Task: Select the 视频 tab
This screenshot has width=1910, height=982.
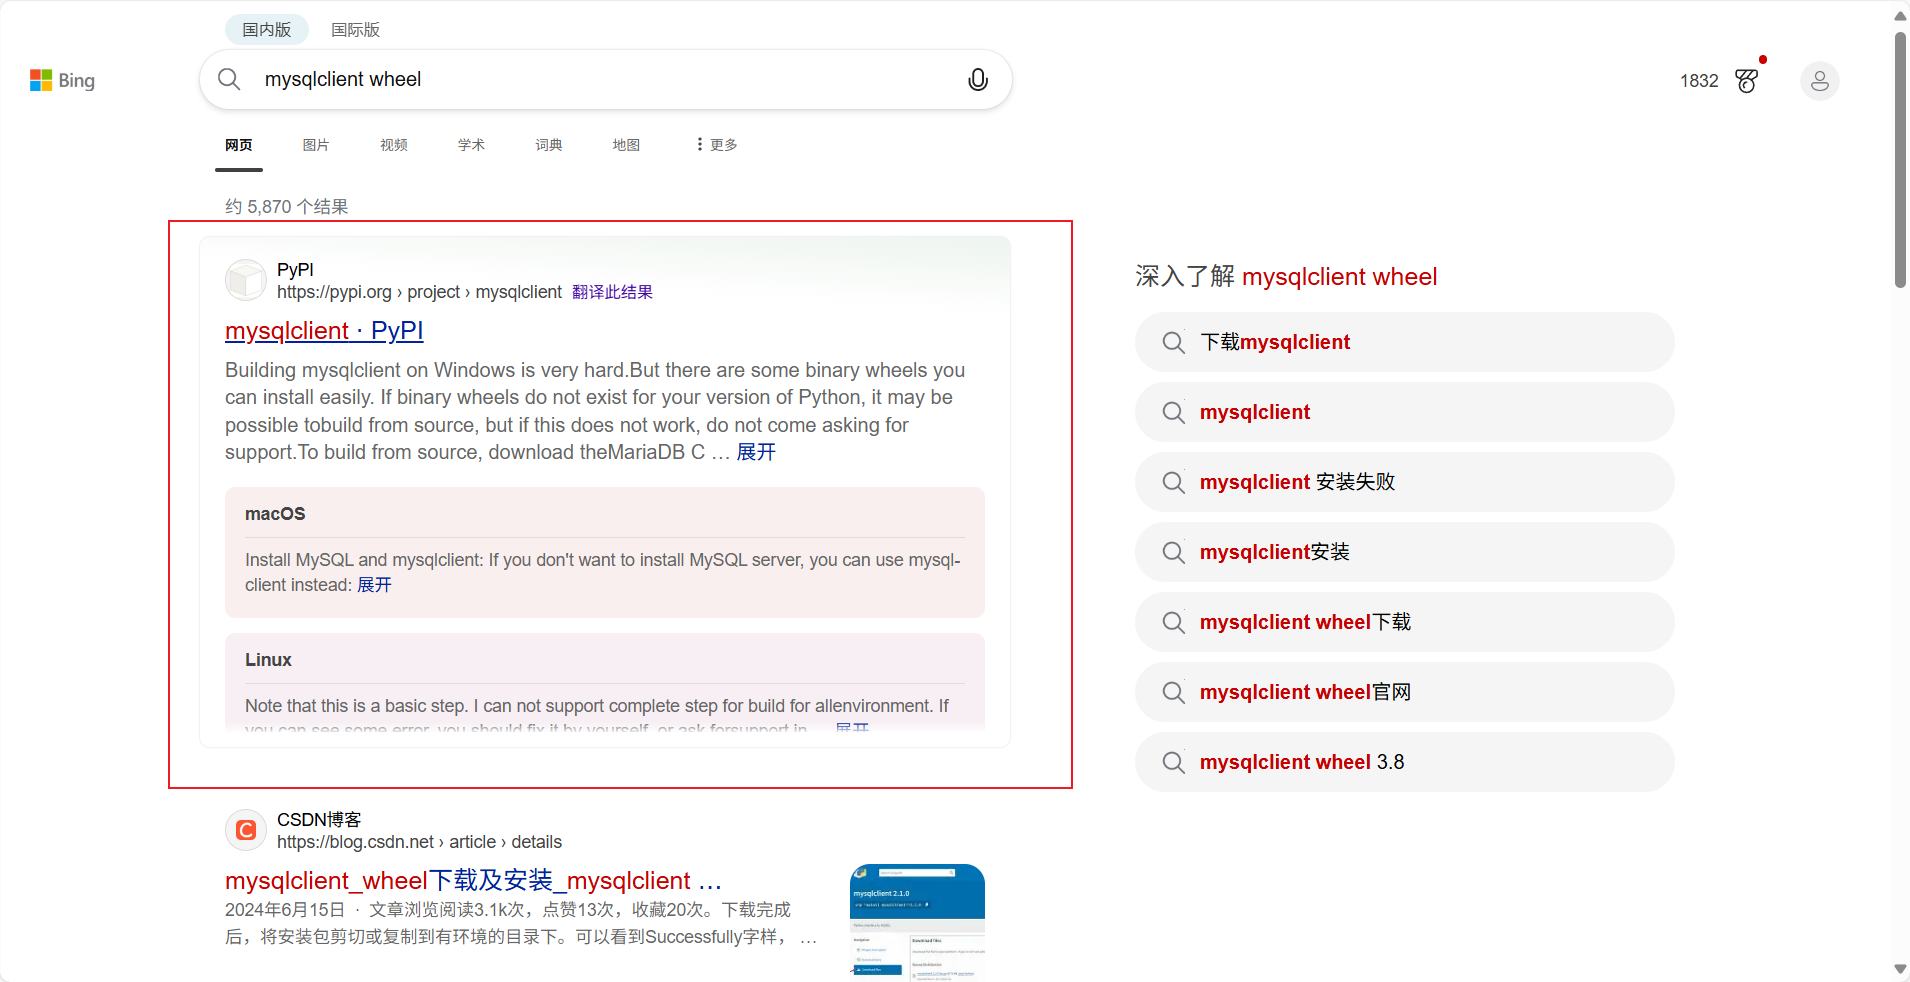Action: (x=394, y=145)
